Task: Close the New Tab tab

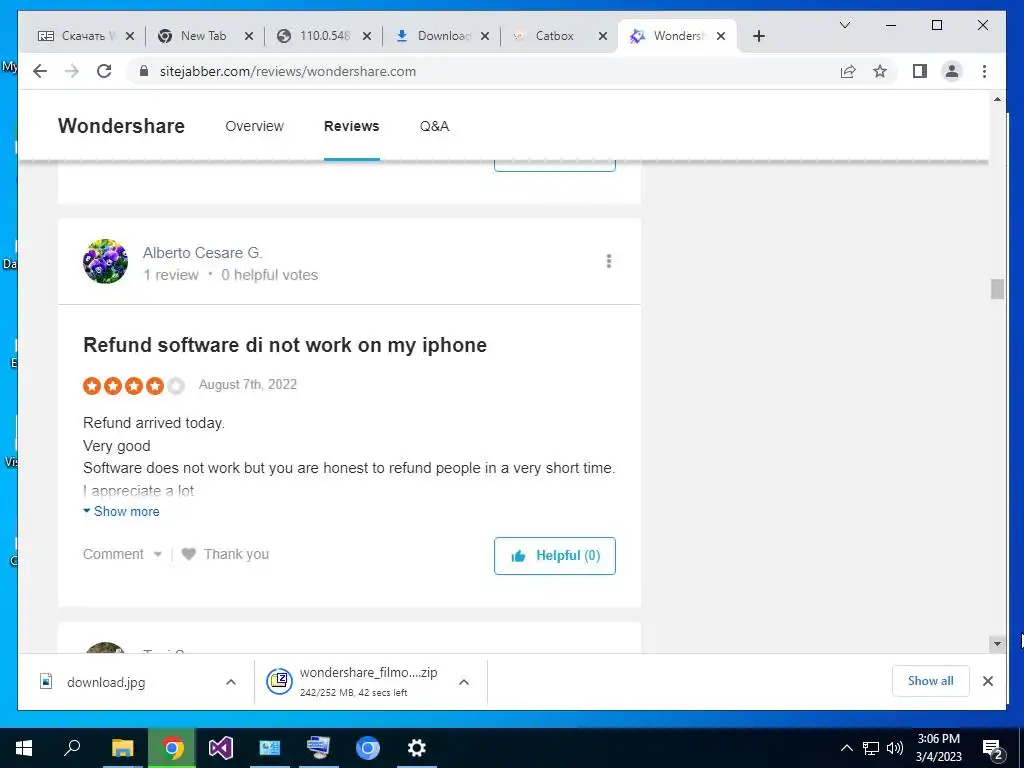Action: 249,37
